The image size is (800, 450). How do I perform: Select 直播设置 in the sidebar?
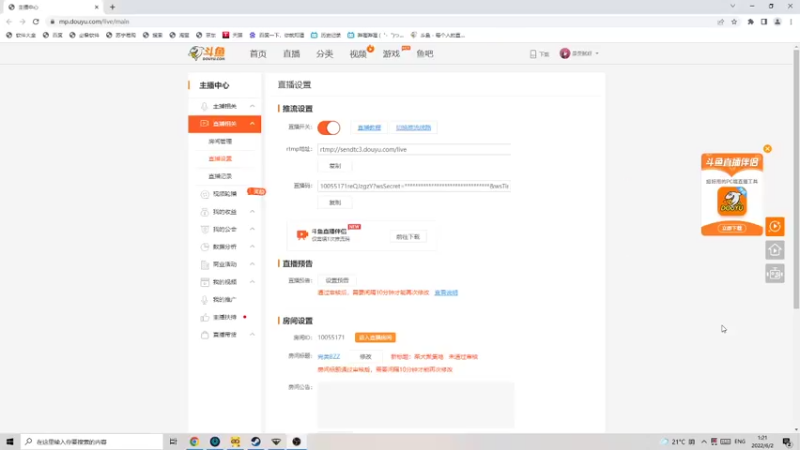click(x=220, y=159)
